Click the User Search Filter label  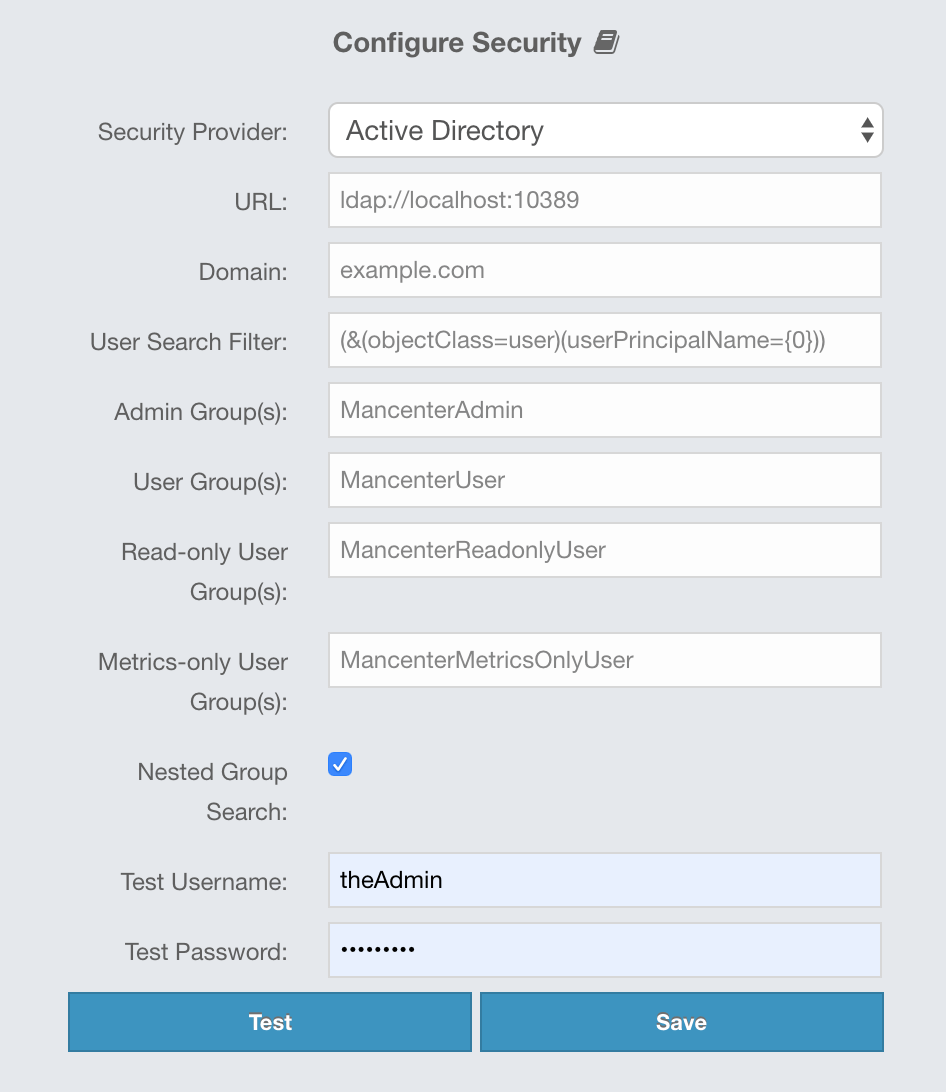[x=188, y=342]
